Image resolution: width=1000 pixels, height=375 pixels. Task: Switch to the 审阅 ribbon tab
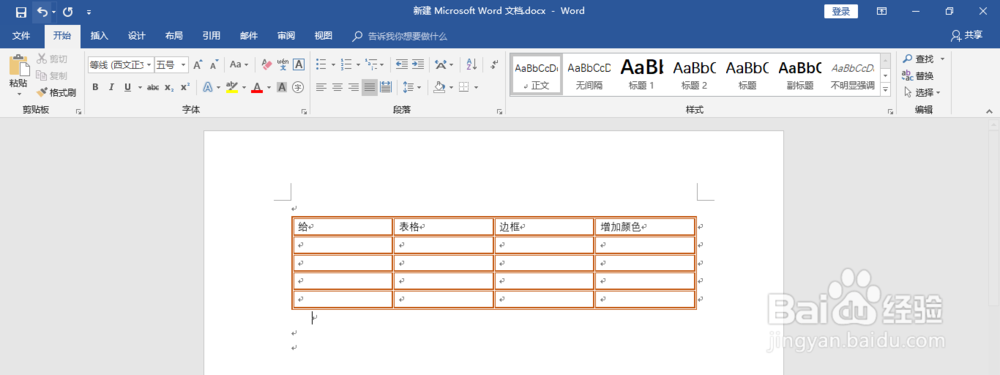tap(286, 36)
